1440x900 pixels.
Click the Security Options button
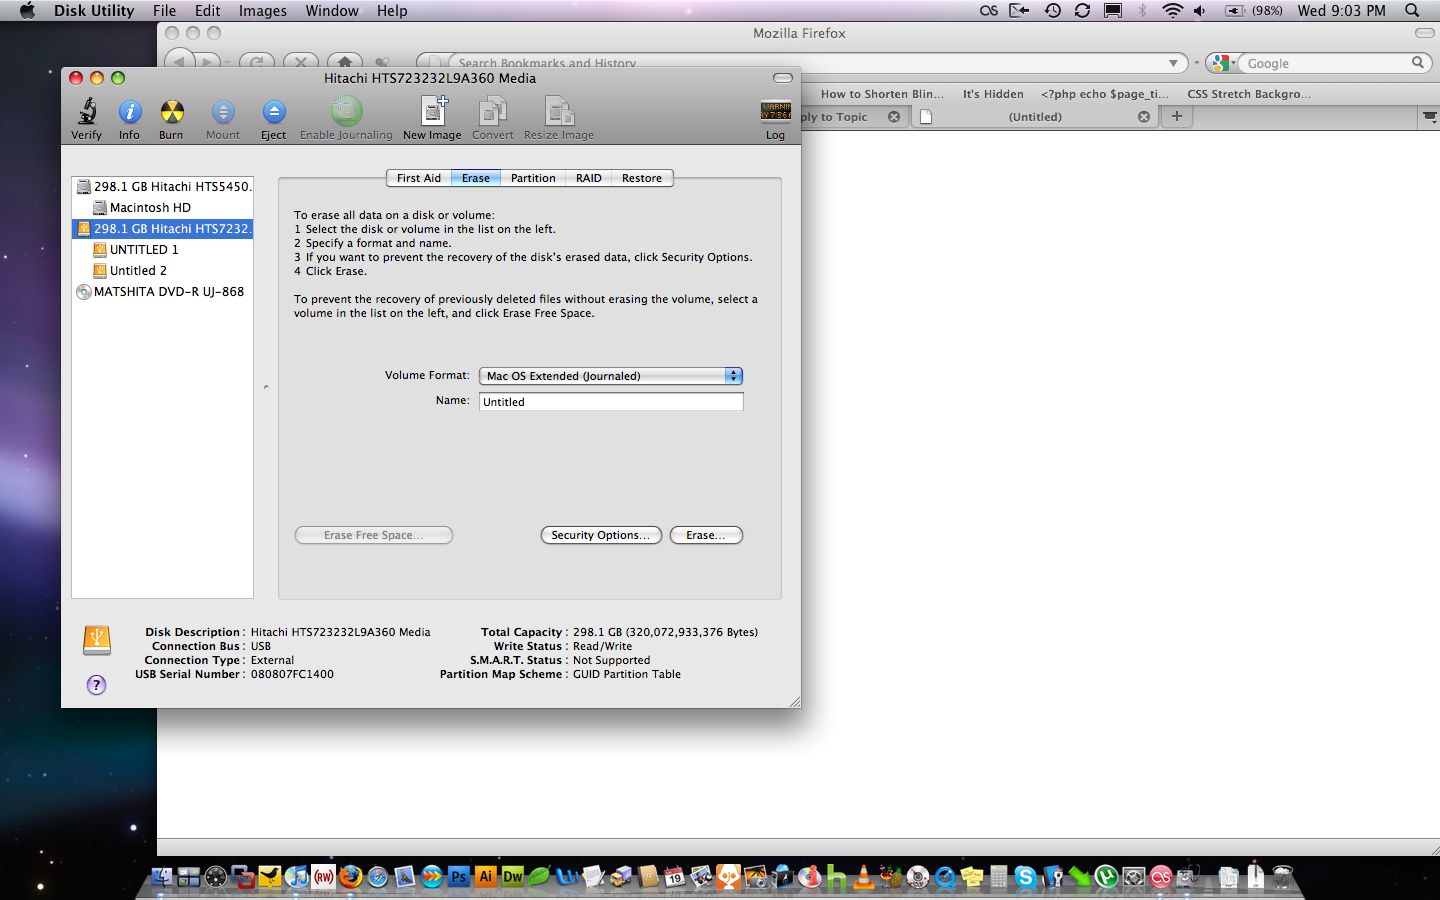click(601, 535)
